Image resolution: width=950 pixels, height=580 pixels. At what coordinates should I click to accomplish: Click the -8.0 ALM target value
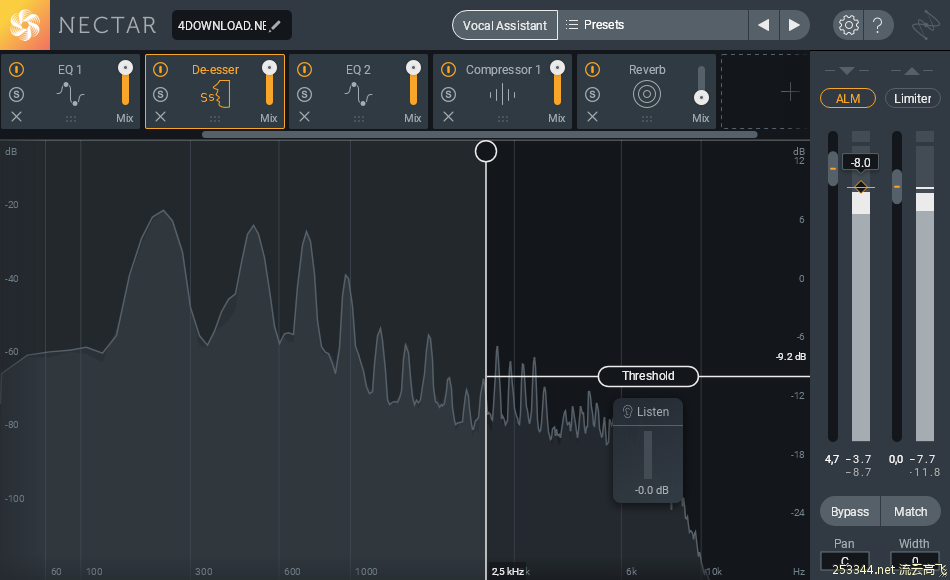(x=860, y=162)
